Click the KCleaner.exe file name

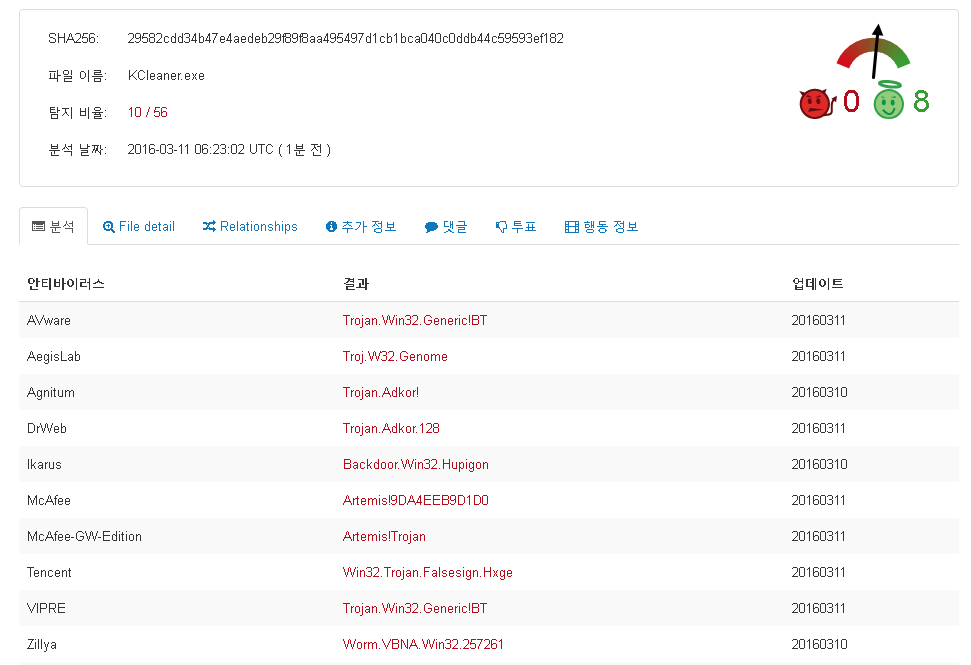166,76
